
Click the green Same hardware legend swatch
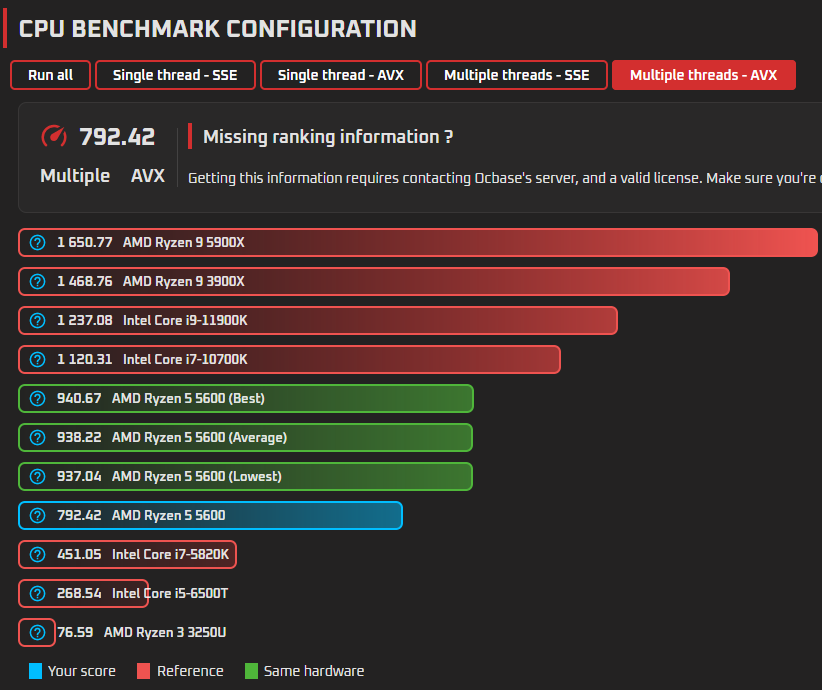coord(251,671)
